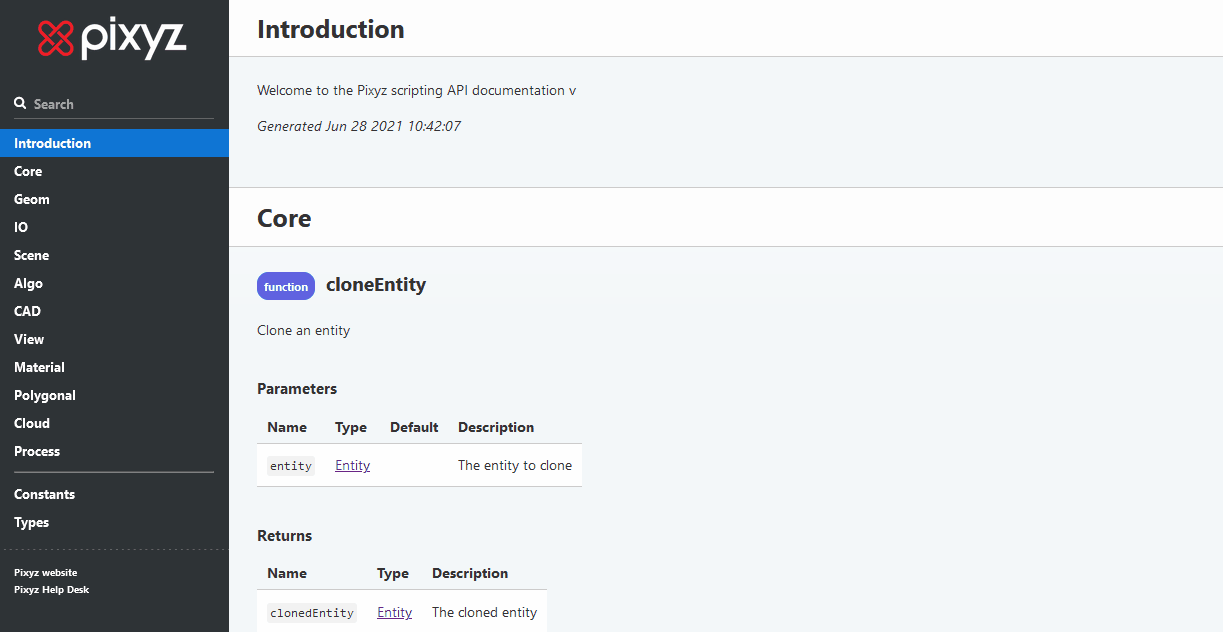The width and height of the screenshot is (1223, 632).
Task: Open the Constants page
Action: pyautogui.click(x=45, y=494)
